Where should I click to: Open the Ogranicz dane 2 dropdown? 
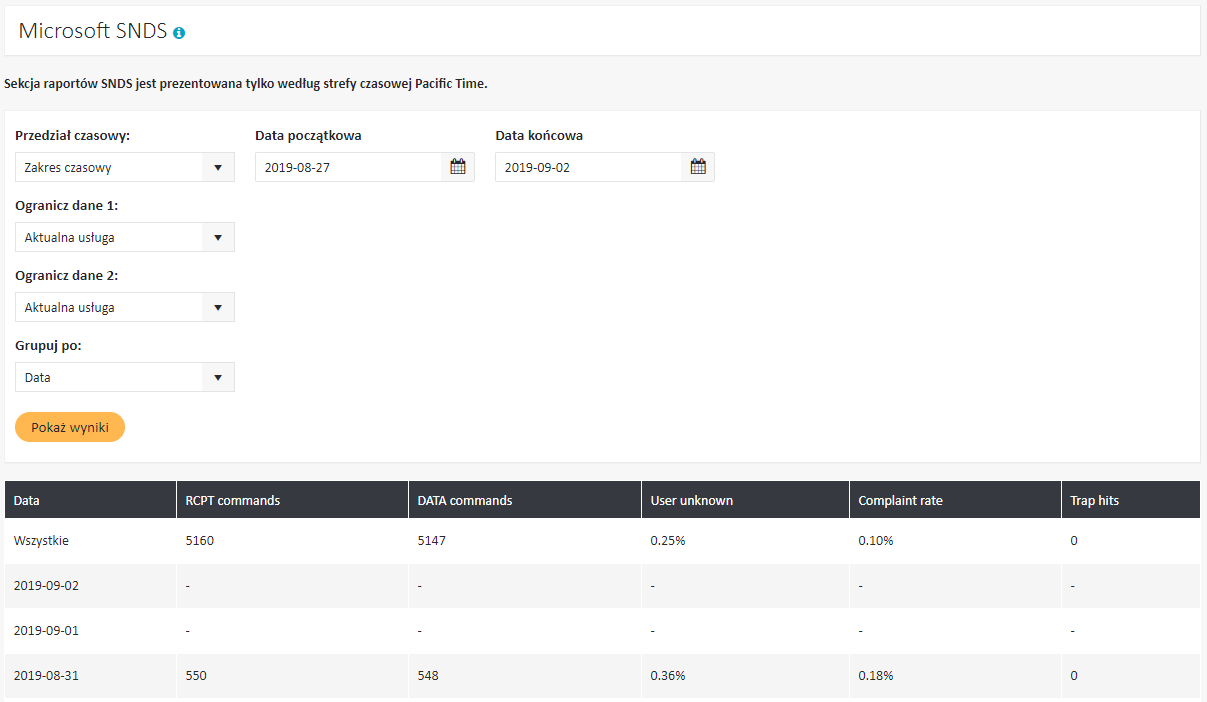(x=125, y=307)
